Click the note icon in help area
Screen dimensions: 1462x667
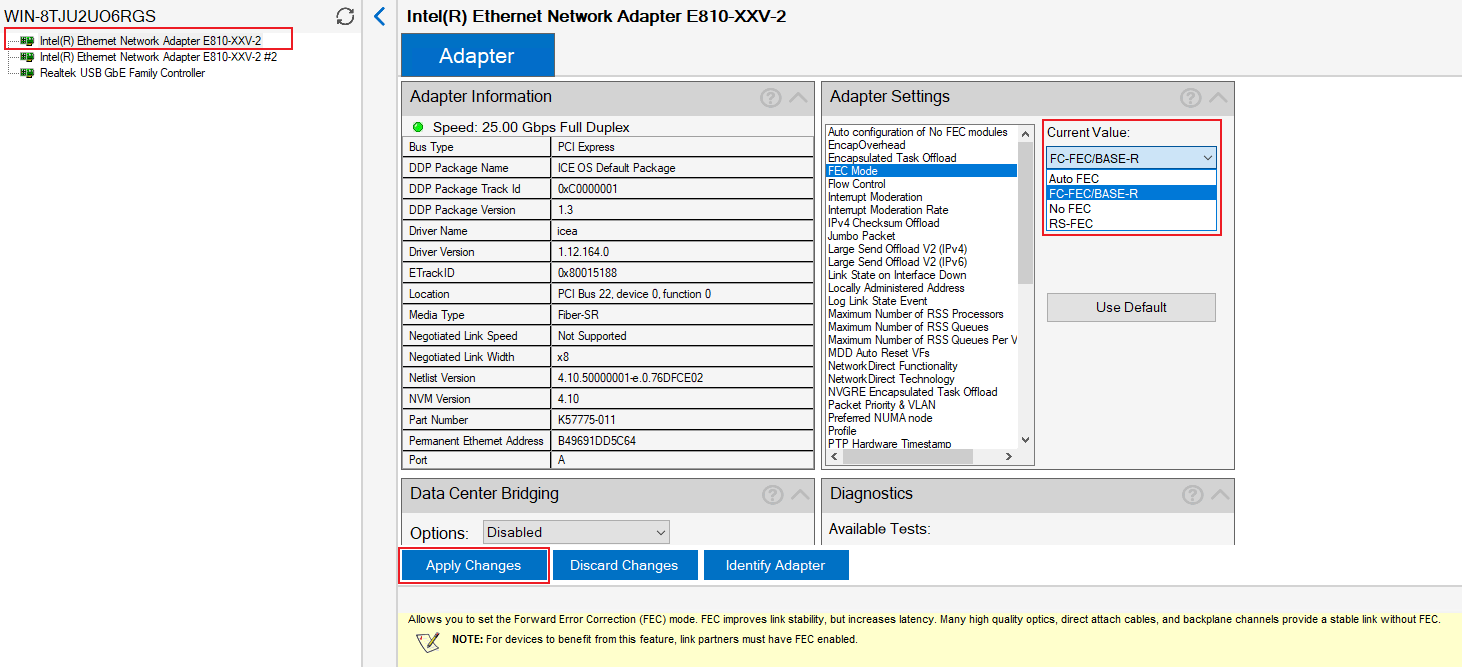click(428, 640)
